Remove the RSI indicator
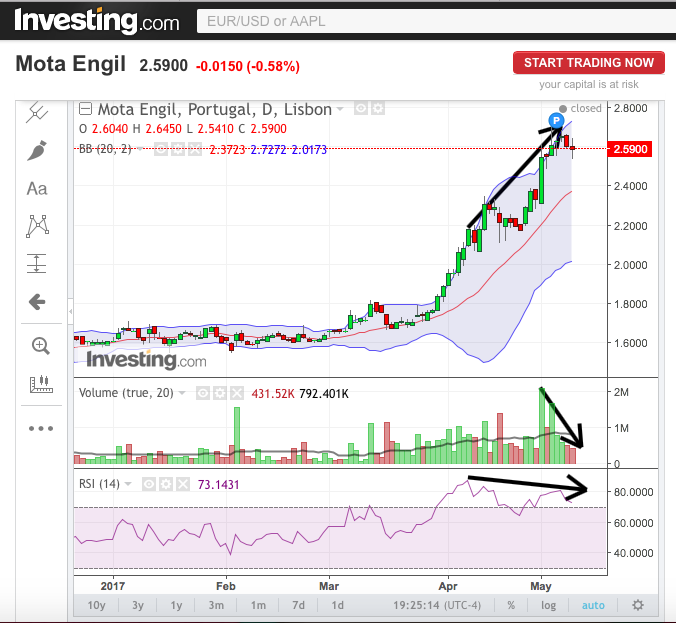The image size is (676, 623). point(183,484)
